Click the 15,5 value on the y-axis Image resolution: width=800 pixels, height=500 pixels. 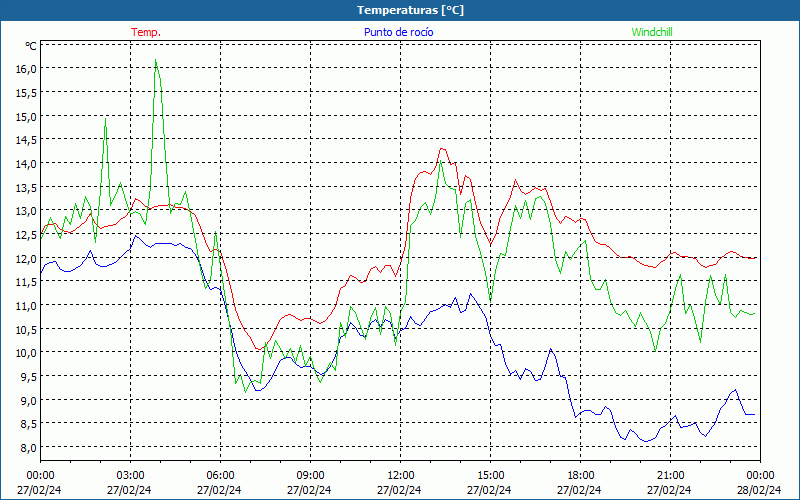(27, 92)
